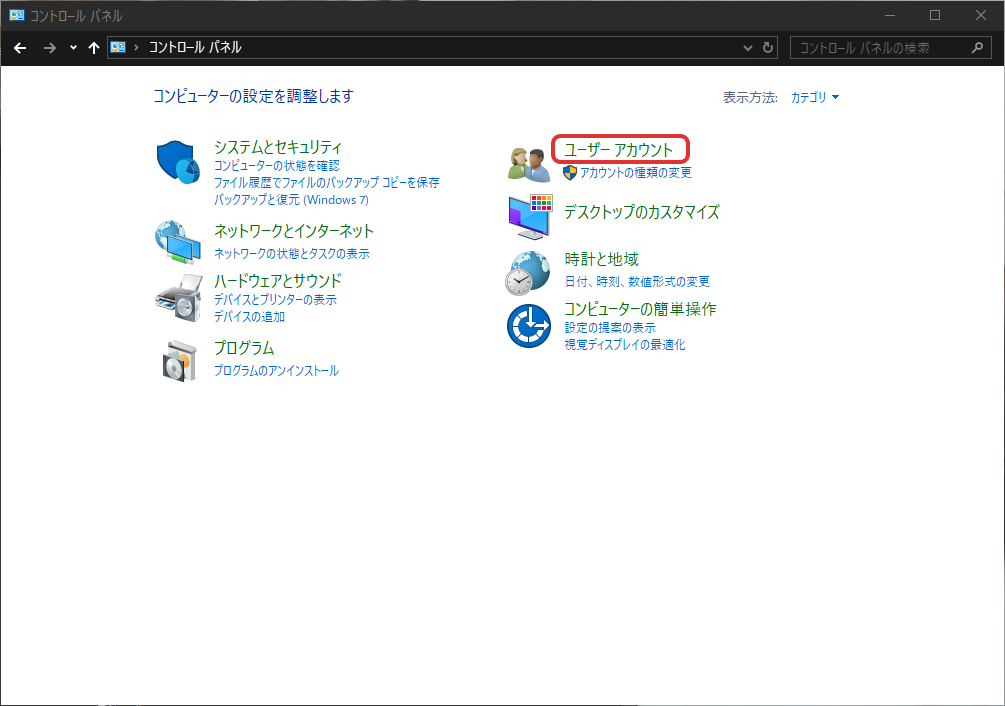The height and width of the screenshot is (706, 1005).
Task: Open ネットワークの状態とタスクの表示 link
Action: point(292,254)
